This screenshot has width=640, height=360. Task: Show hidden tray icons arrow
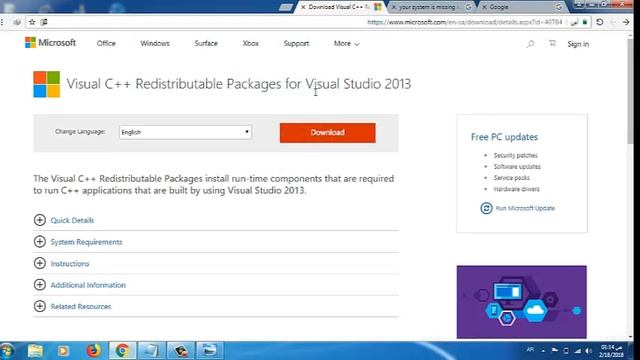coord(543,351)
